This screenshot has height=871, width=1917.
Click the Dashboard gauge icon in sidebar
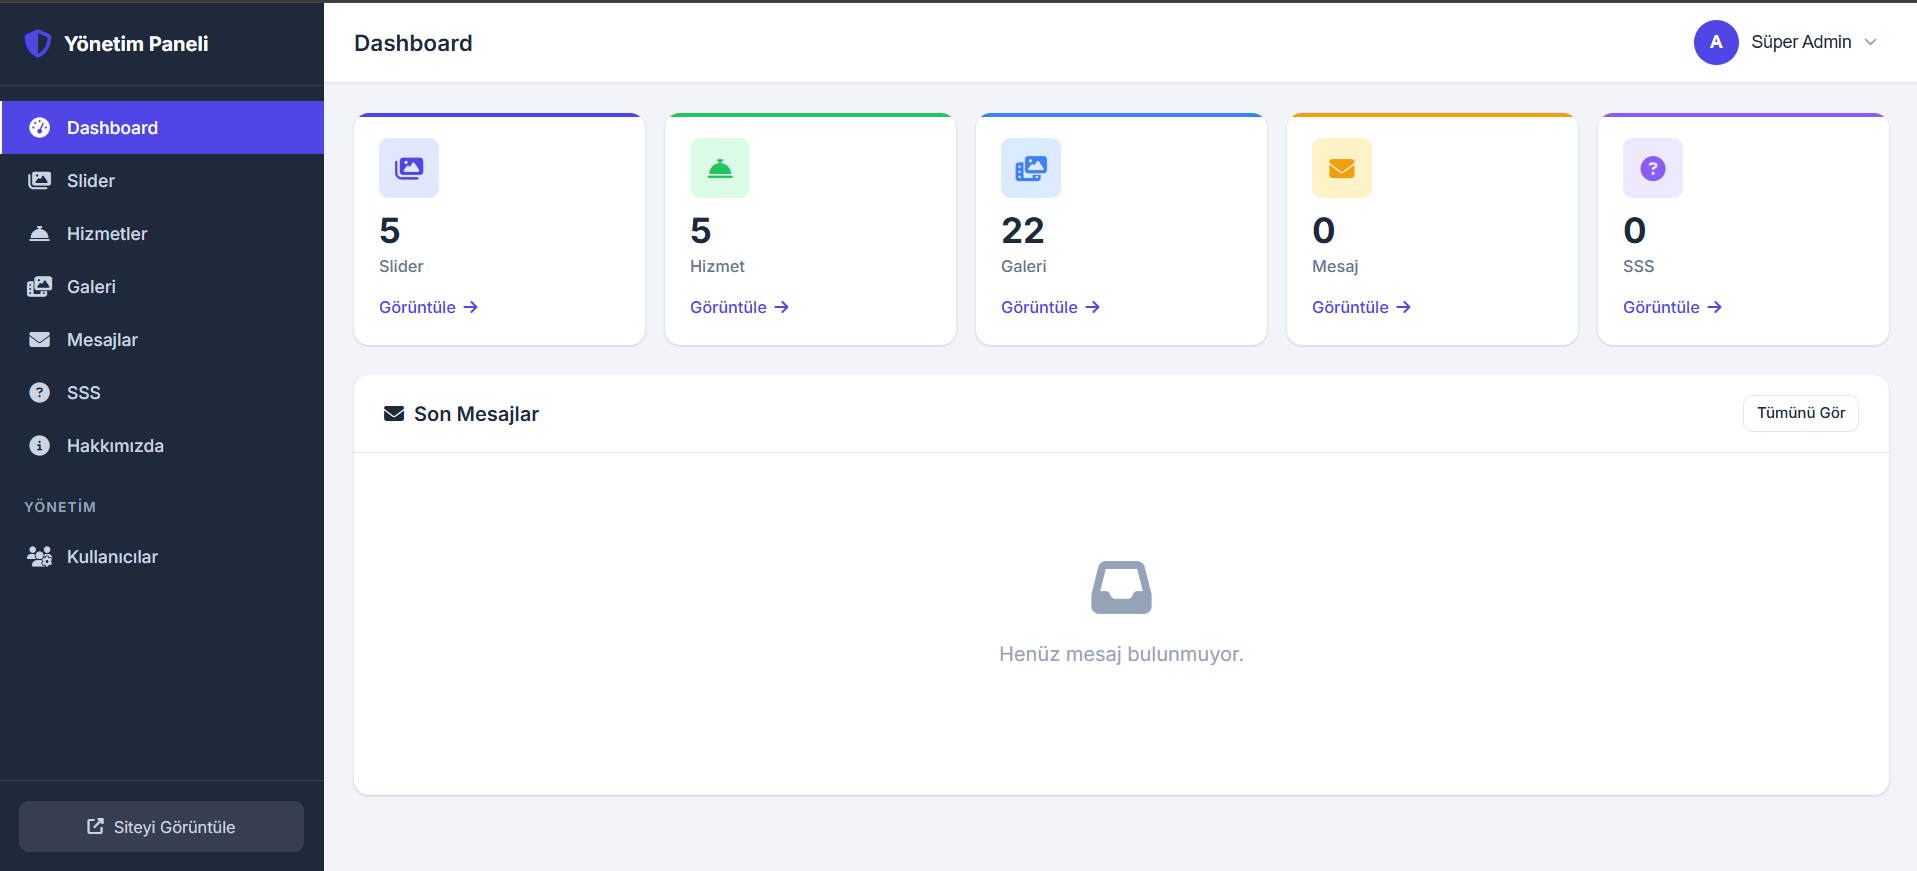pyautogui.click(x=40, y=128)
